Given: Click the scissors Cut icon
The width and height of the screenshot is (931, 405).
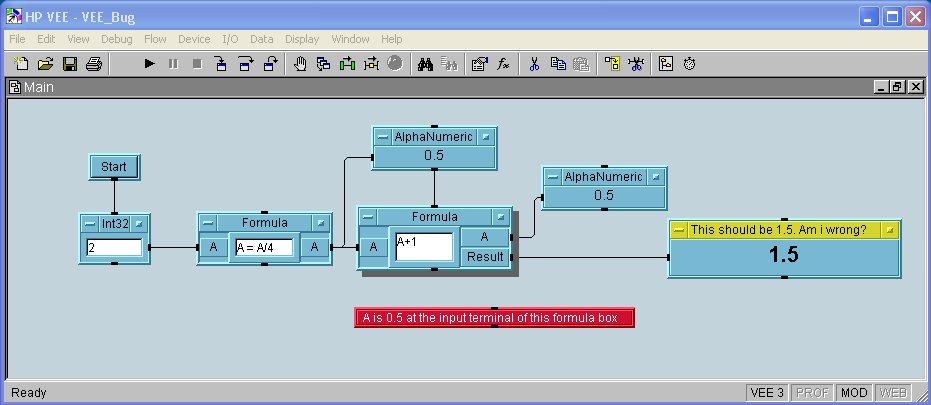Looking at the screenshot, I should [x=534, y=64].
